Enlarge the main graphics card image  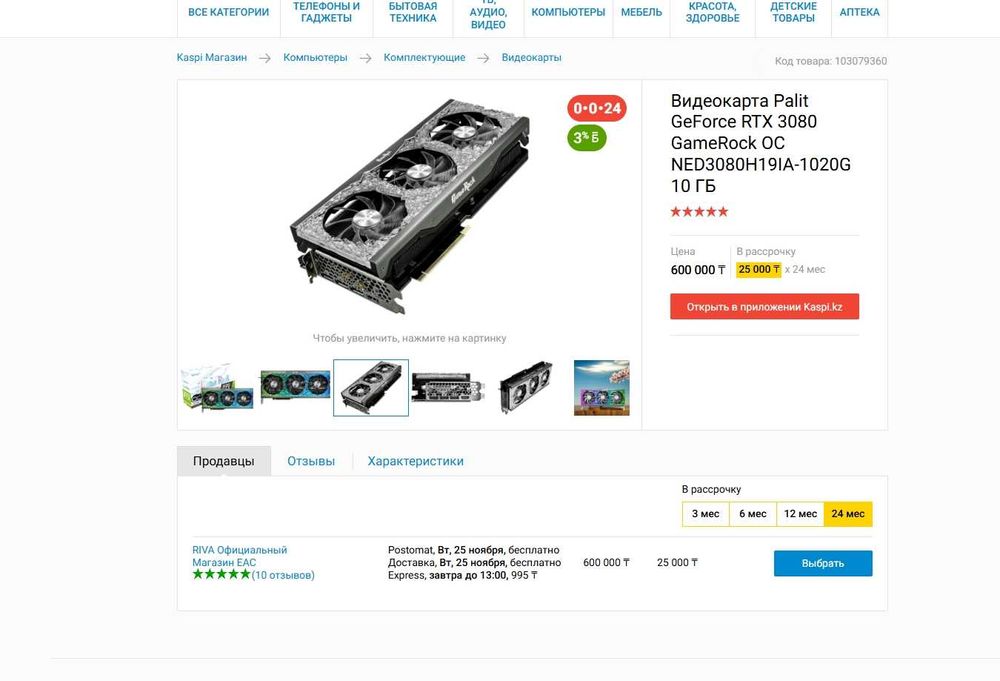point(410,206)
